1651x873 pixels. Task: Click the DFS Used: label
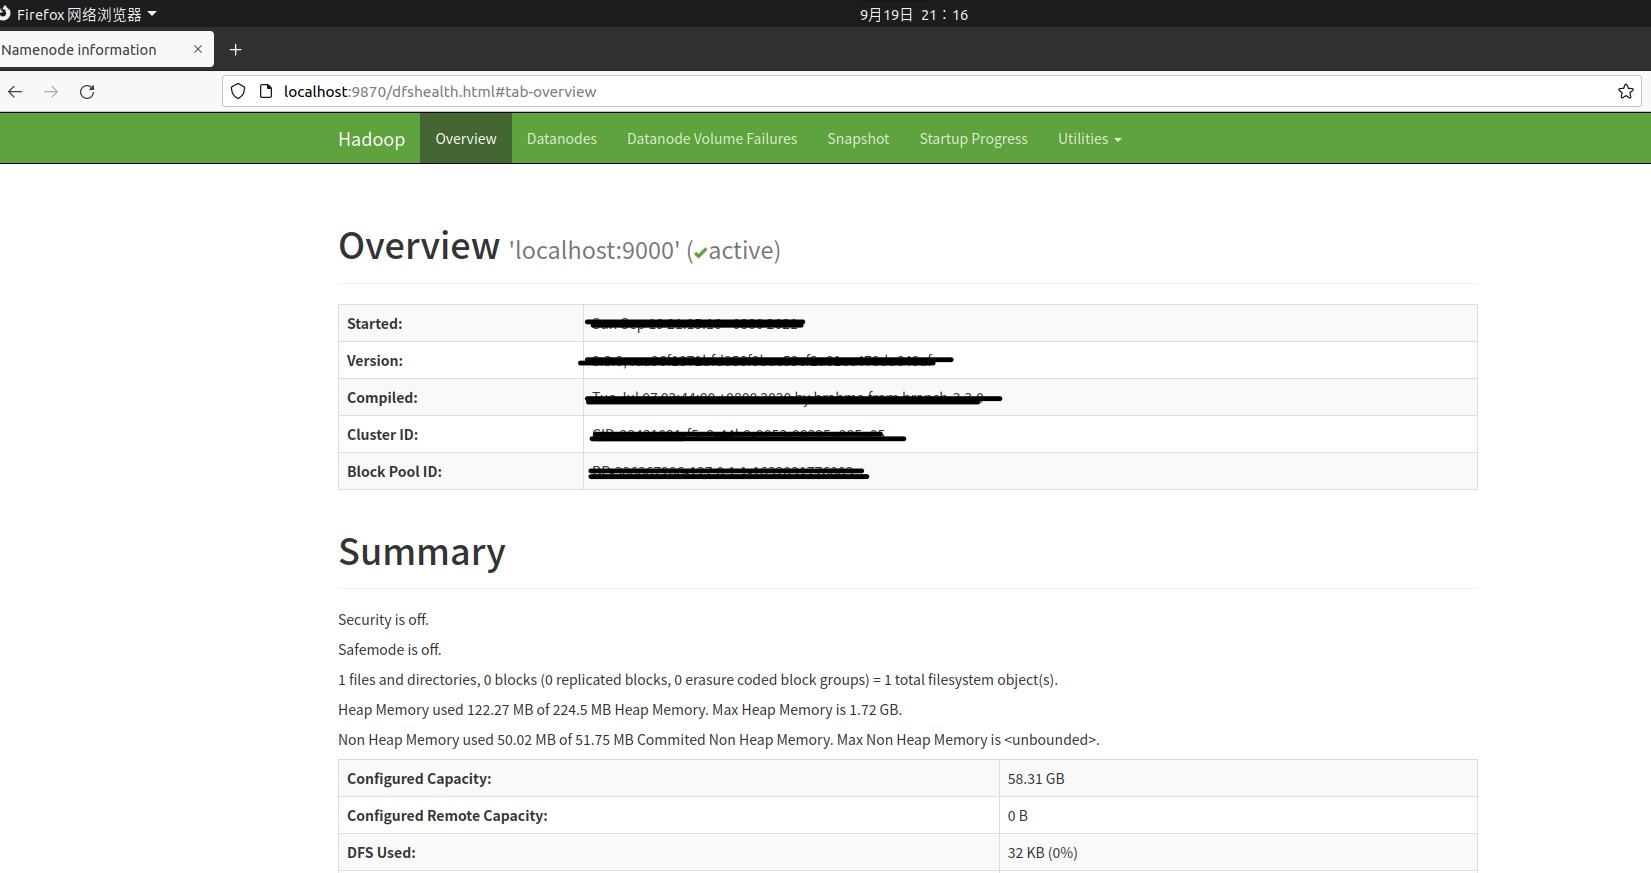pos(381,852)
